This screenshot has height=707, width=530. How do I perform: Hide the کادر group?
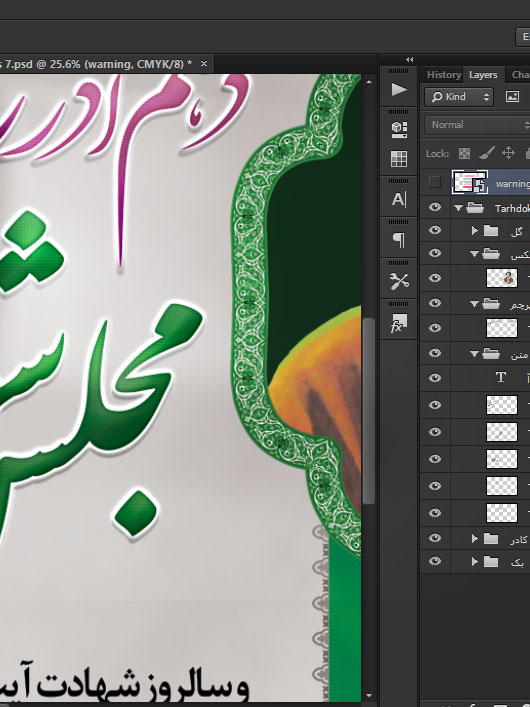point(435,538)
